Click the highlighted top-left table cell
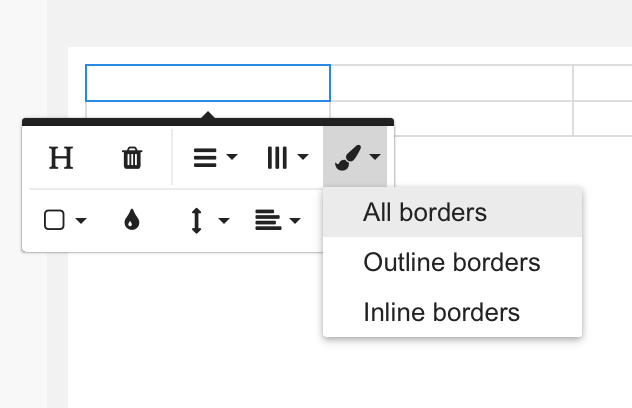Image resolution: width=632 pixels, height=408 pixels. tap(208, 83)
